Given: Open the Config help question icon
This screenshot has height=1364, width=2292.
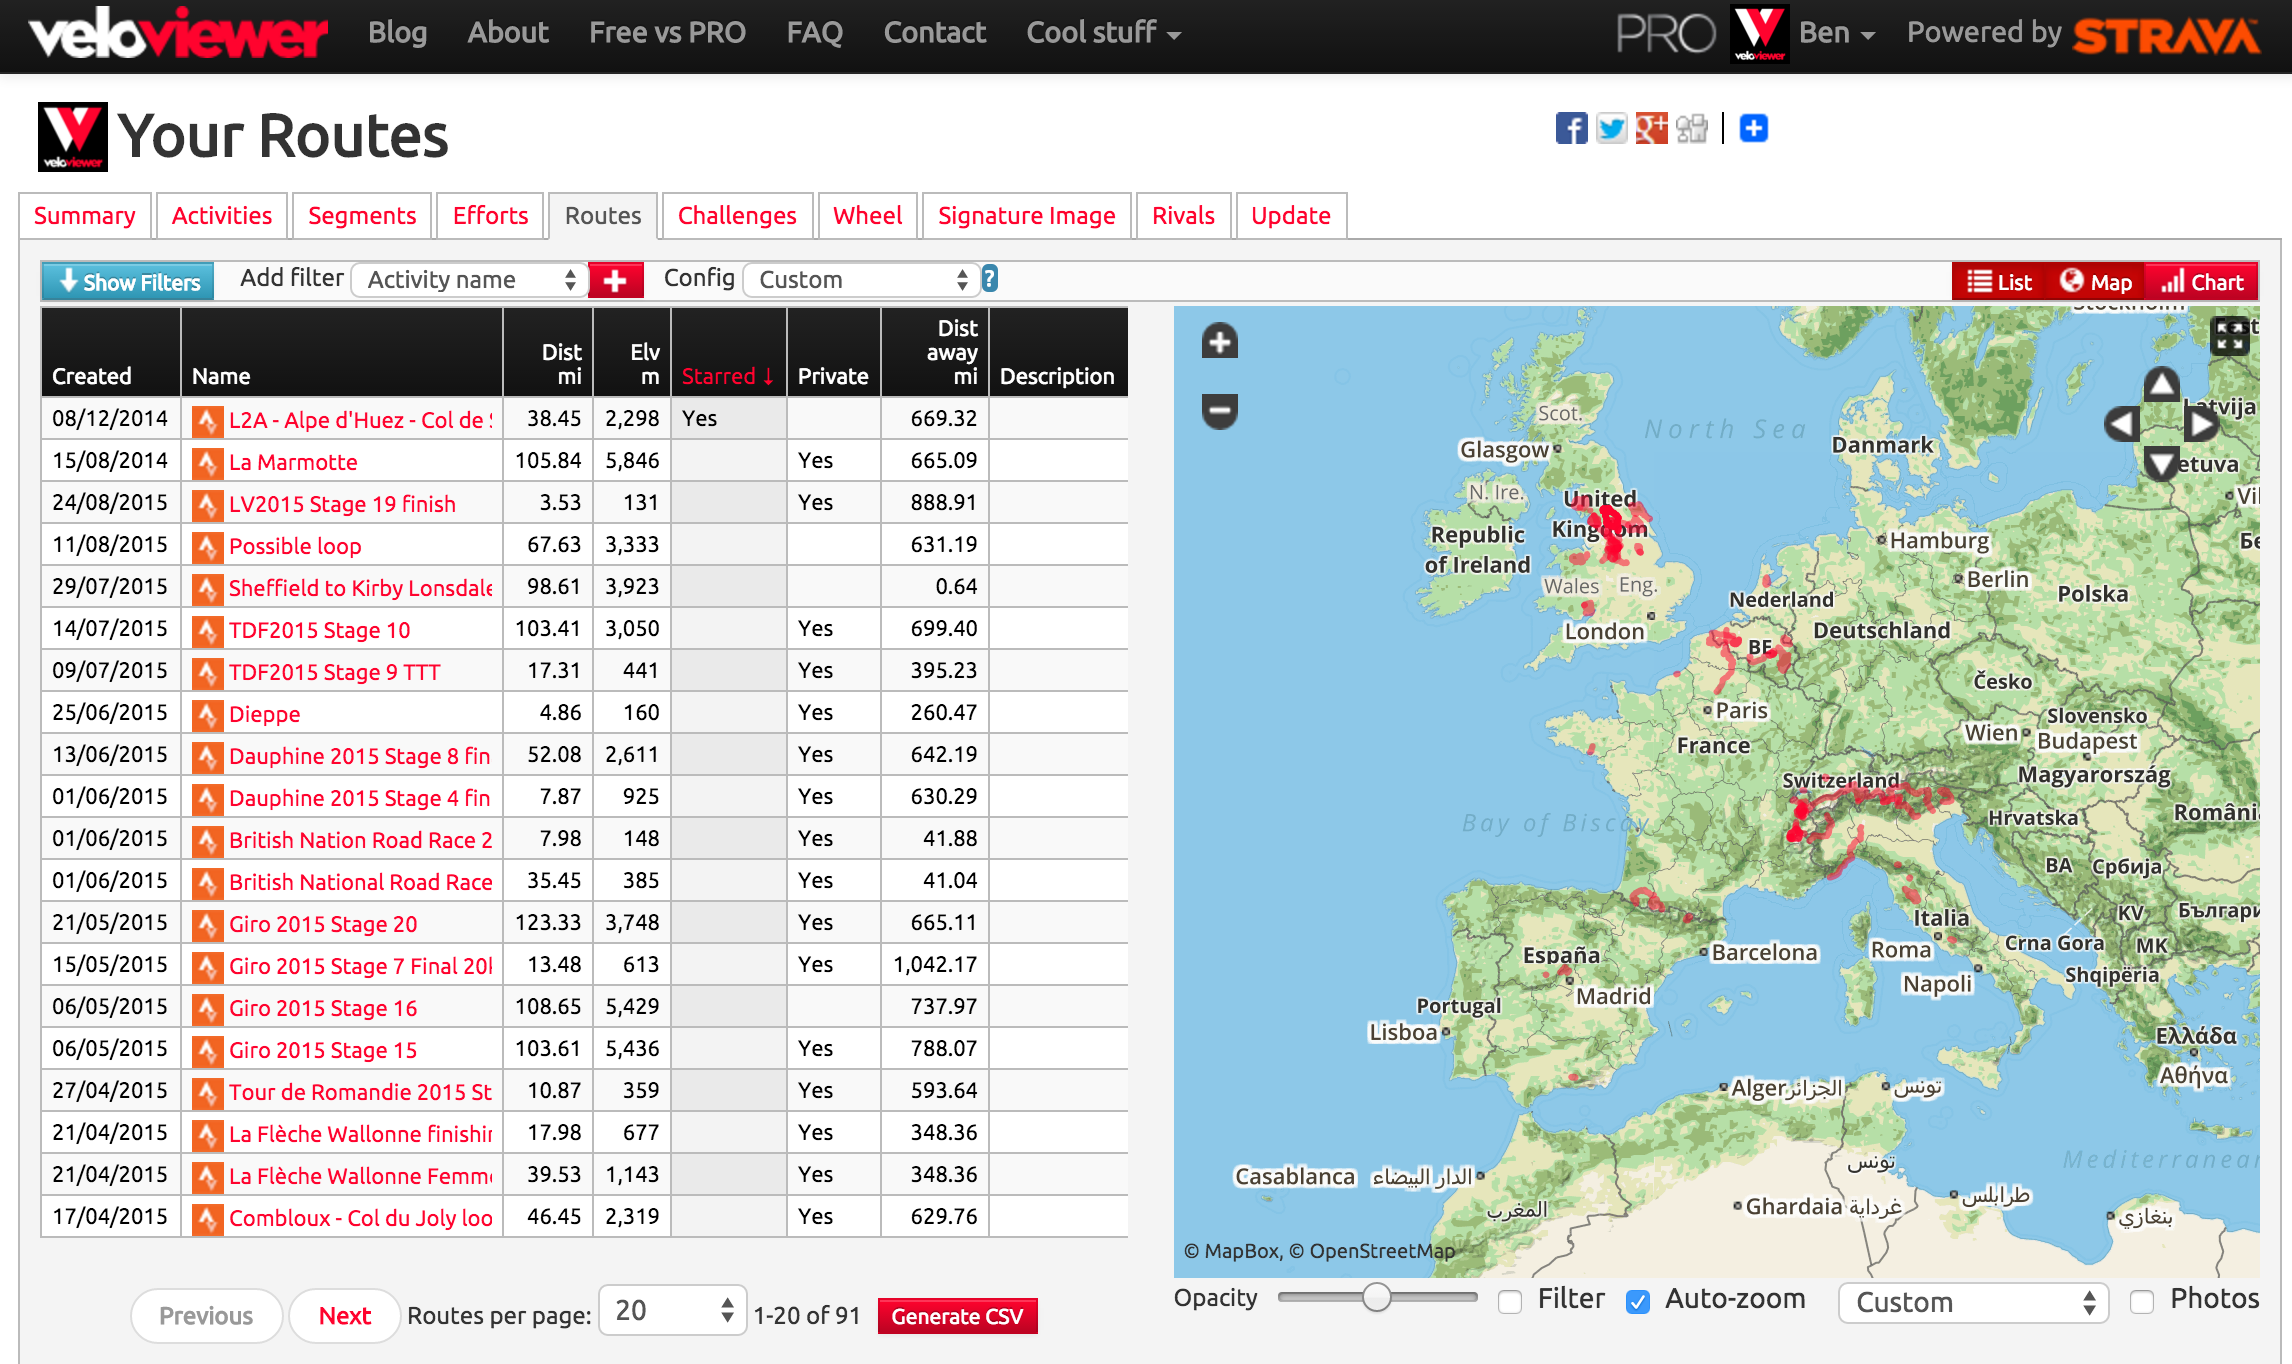Looking at the screenshot, I should [989, 279].
